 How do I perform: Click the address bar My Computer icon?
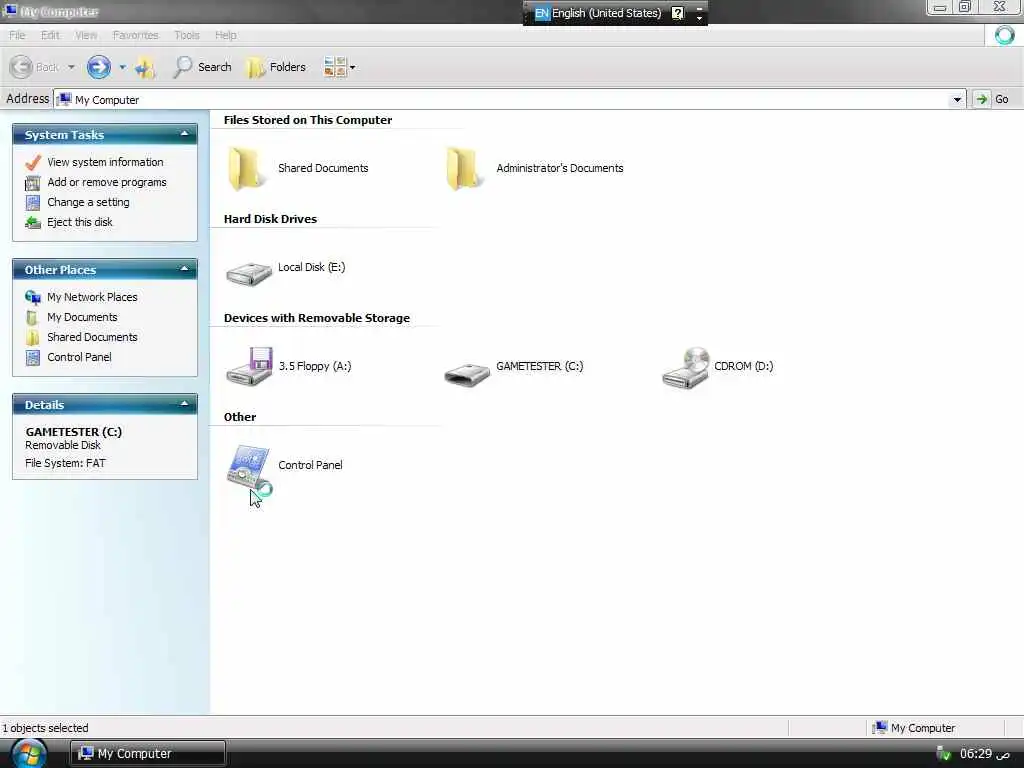pyautogui.click(x=64, y=99)
